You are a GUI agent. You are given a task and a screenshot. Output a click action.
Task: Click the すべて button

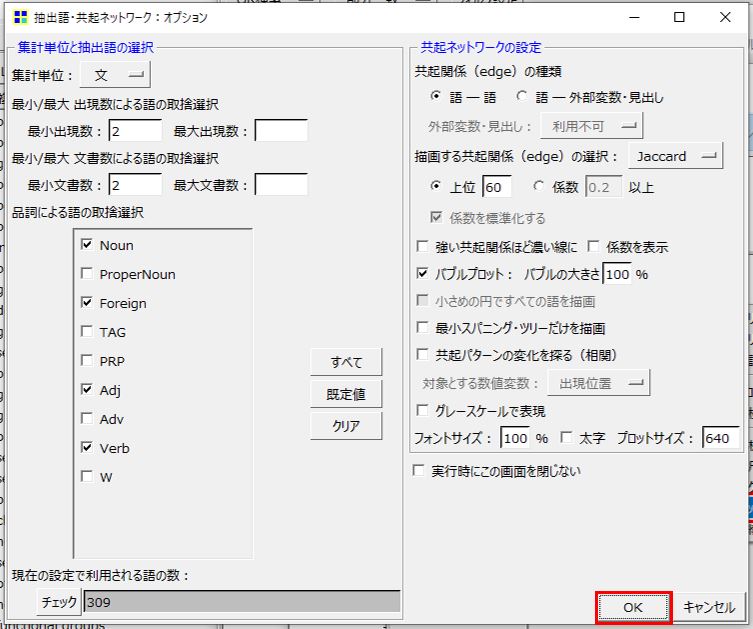[x=346, y=362]
